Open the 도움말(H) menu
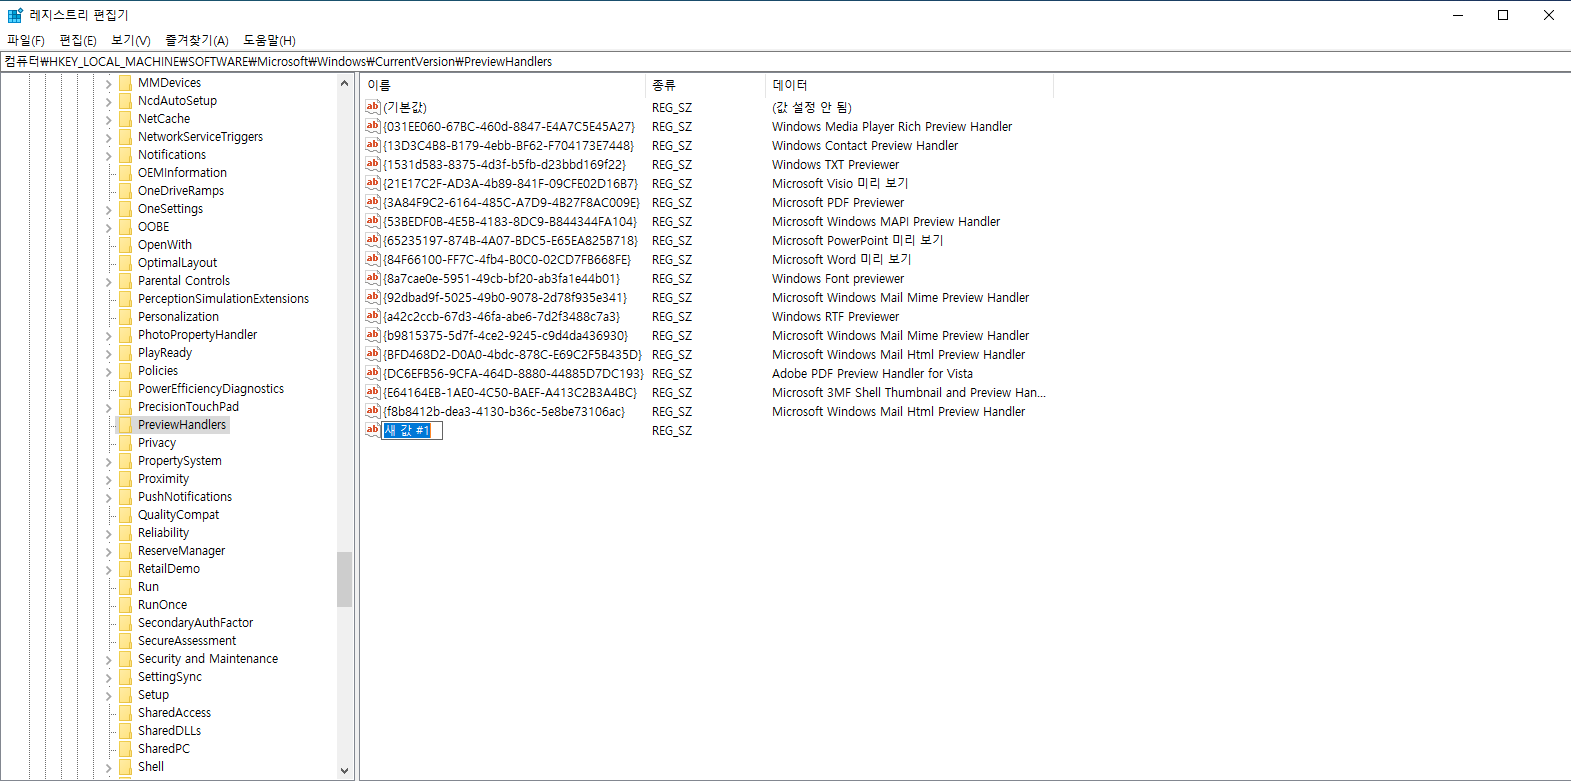This screenshot has height=782, width=1572. click(269, 40)
